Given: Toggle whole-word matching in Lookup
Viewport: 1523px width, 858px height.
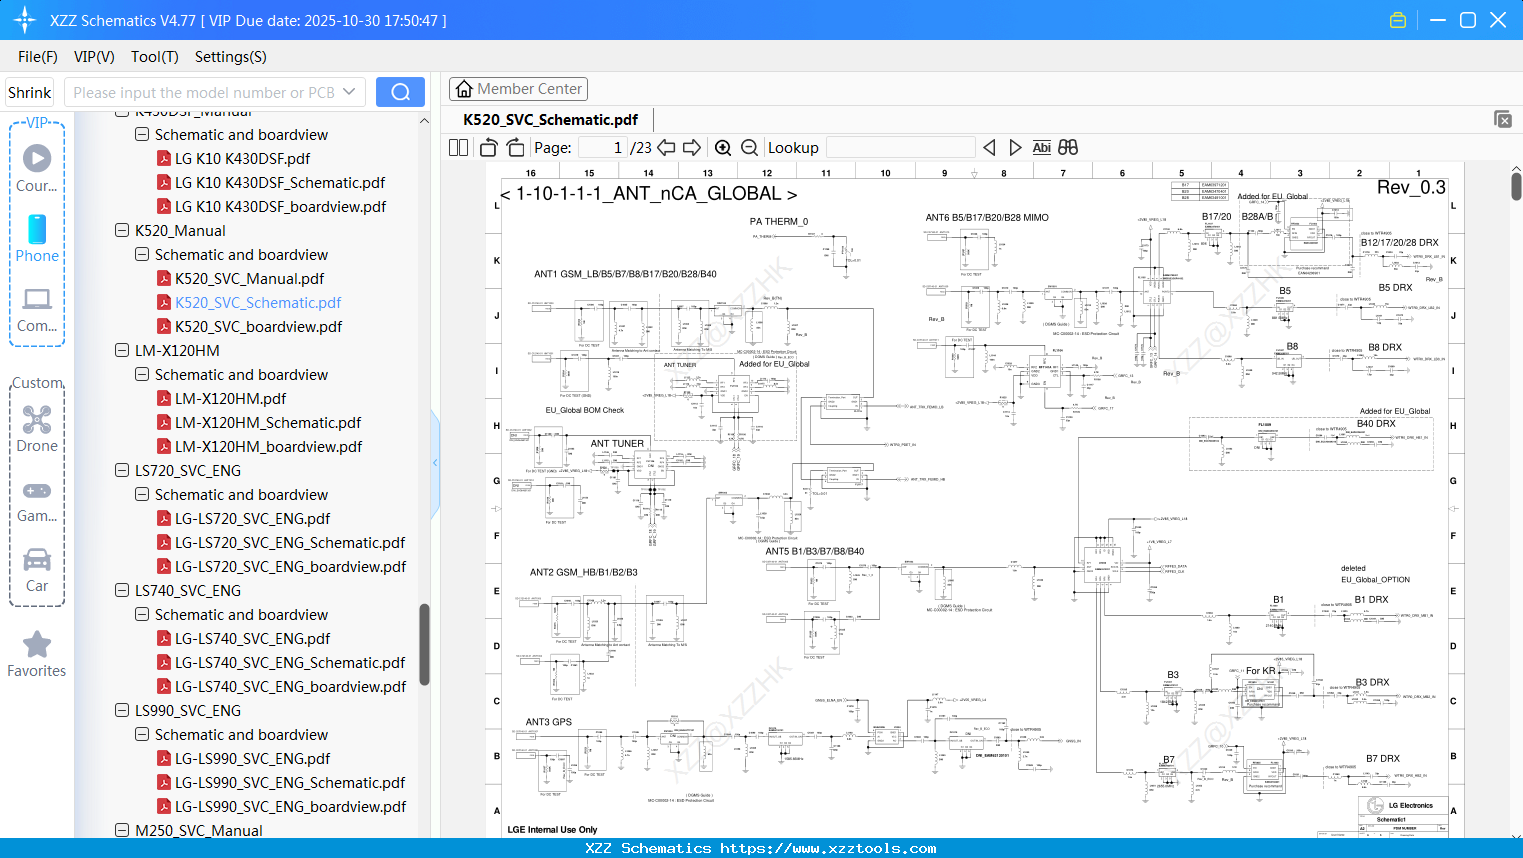Looking at the screenshot, I should coord(1066,147).
